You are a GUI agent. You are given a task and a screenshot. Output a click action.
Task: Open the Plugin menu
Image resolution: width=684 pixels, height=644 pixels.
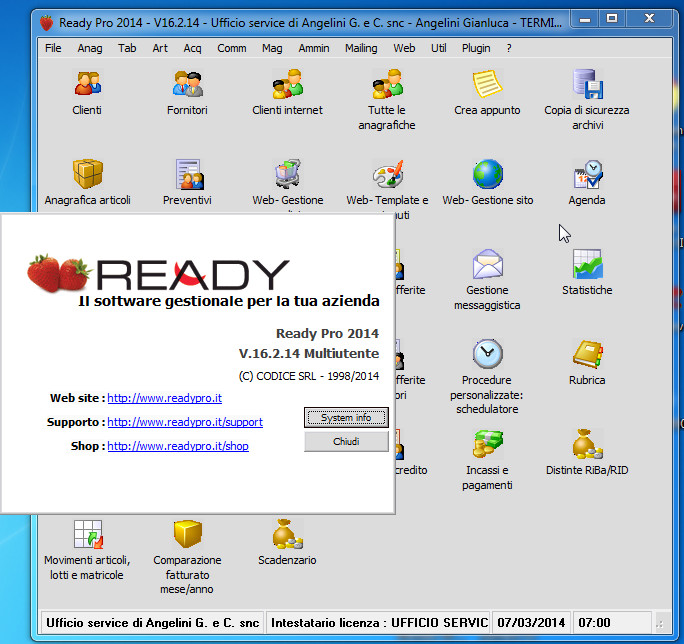click(476, 48)
